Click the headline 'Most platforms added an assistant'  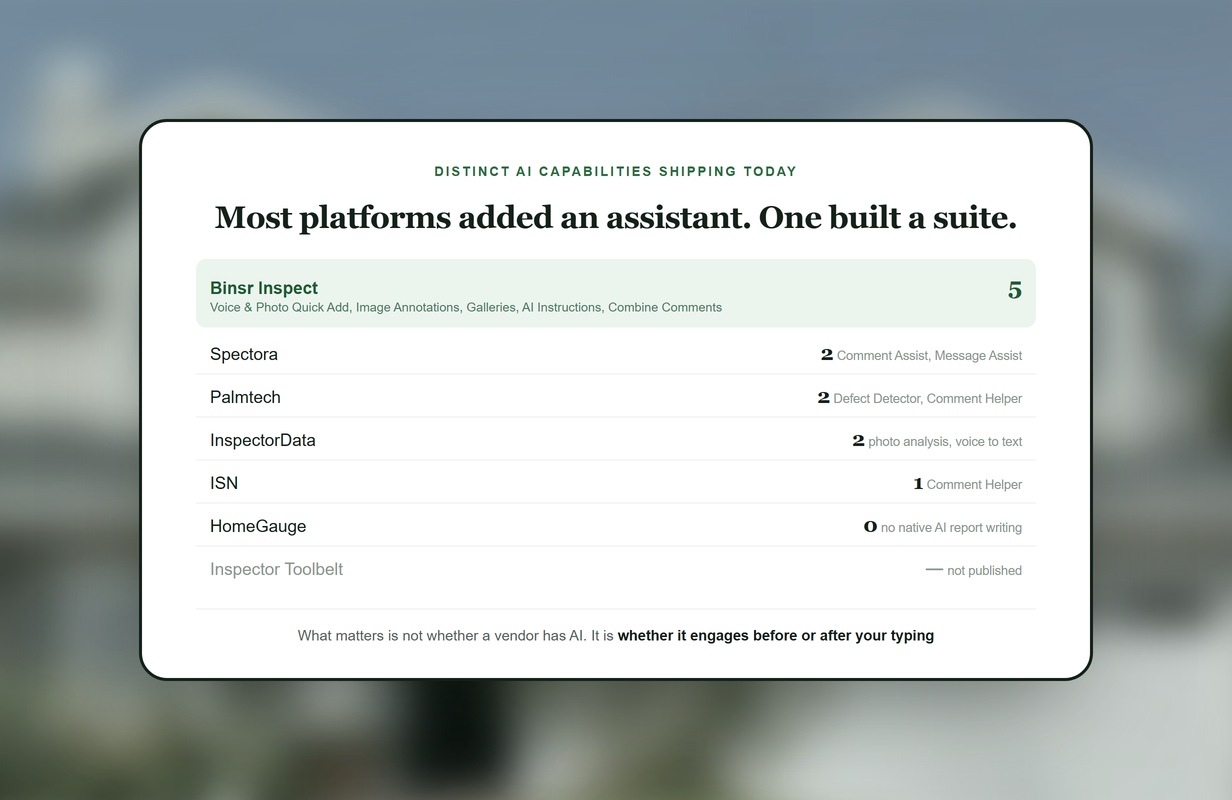click(x=482, y=217)
